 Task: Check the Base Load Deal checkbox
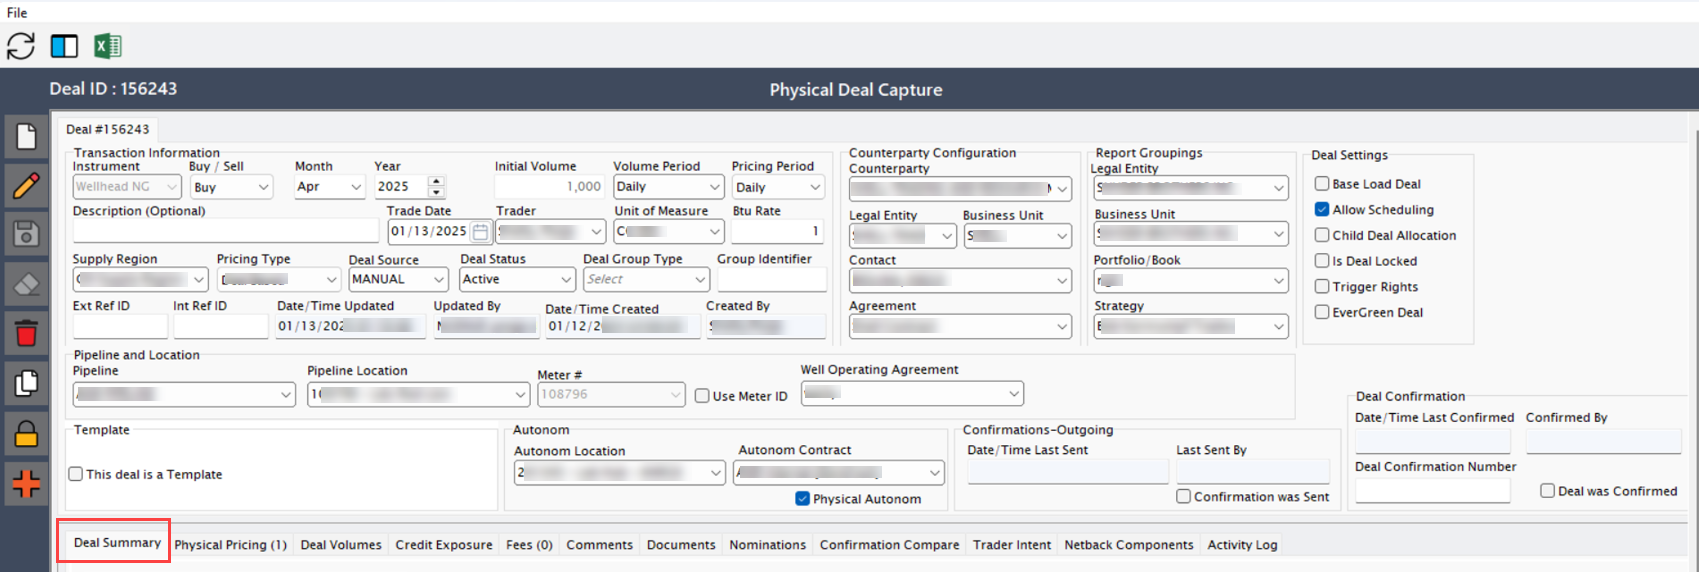click(1322, 184)
